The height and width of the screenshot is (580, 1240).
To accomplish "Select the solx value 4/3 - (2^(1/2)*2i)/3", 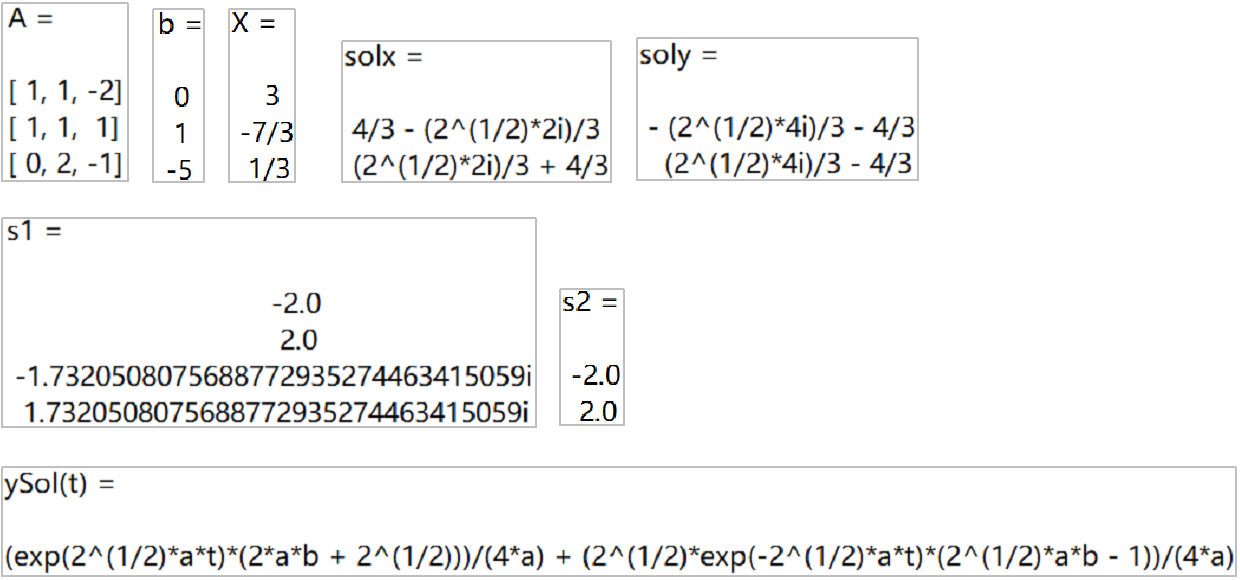I will point(478,129).
